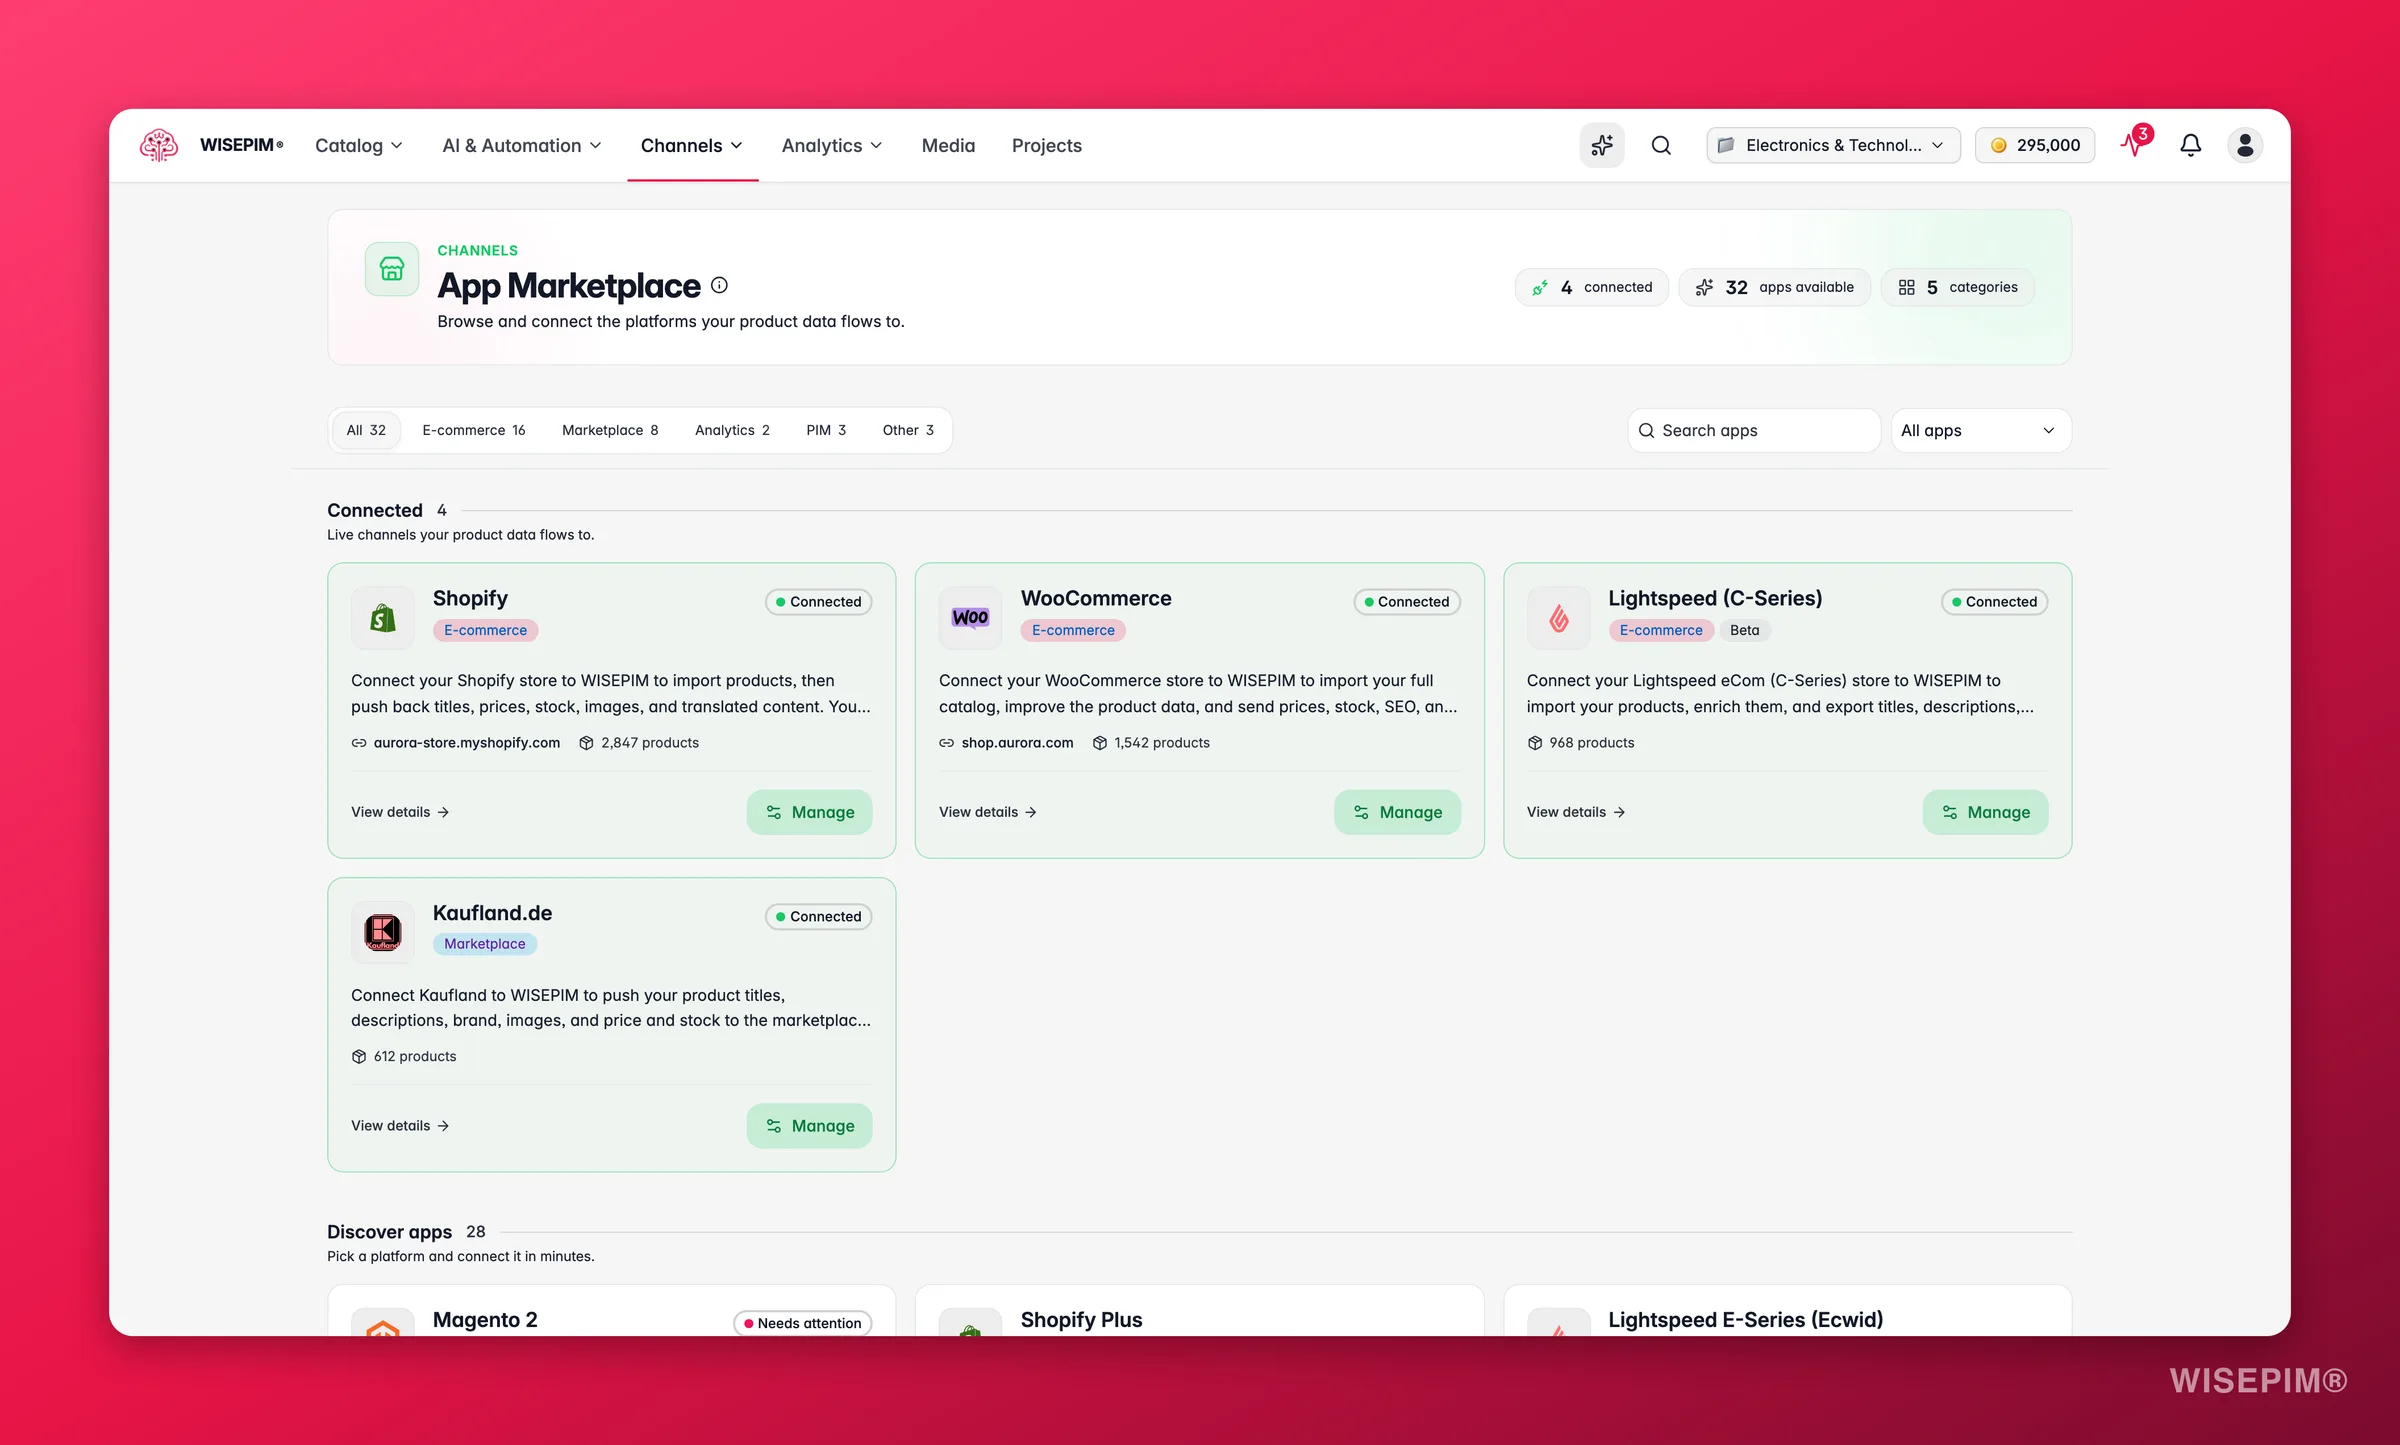Click the shop.aurora.com store link
Image resolution: width=2400 pixels, height=1445 pixels.
point(1006,743)
